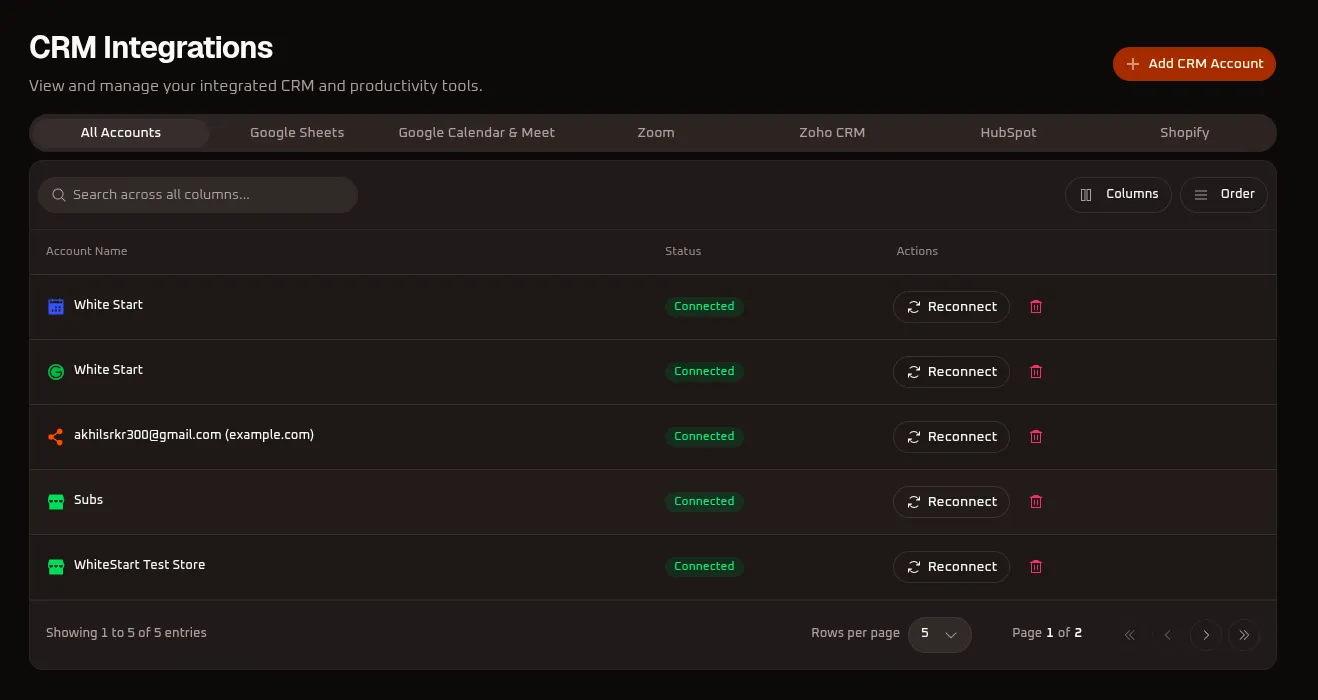Reconnect the calendar White Start account
The height and width of the screenshot is (700, 1318).
pos(951,307)
